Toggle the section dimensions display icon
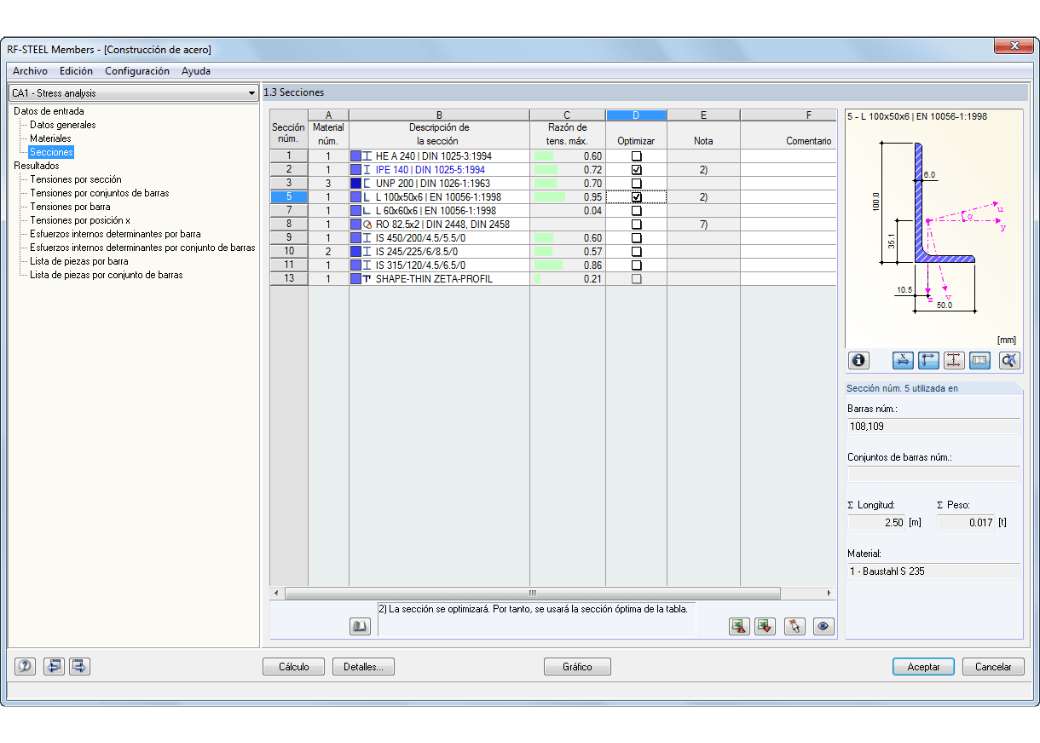Screen dimensions: 1040x743 point(954,360)
